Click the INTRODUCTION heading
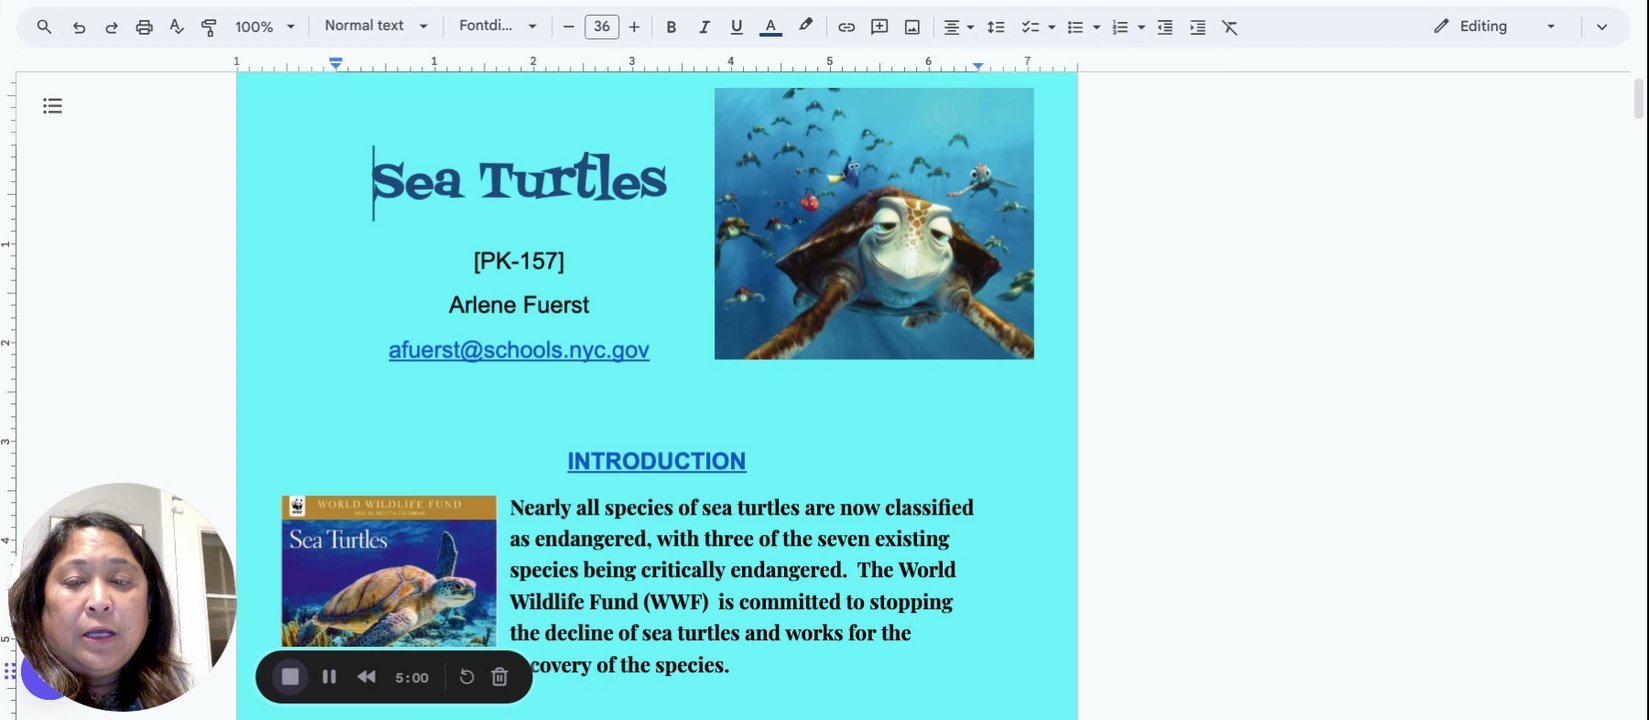This screenshot has width=1649, height=720. click(x=656, y=461)
